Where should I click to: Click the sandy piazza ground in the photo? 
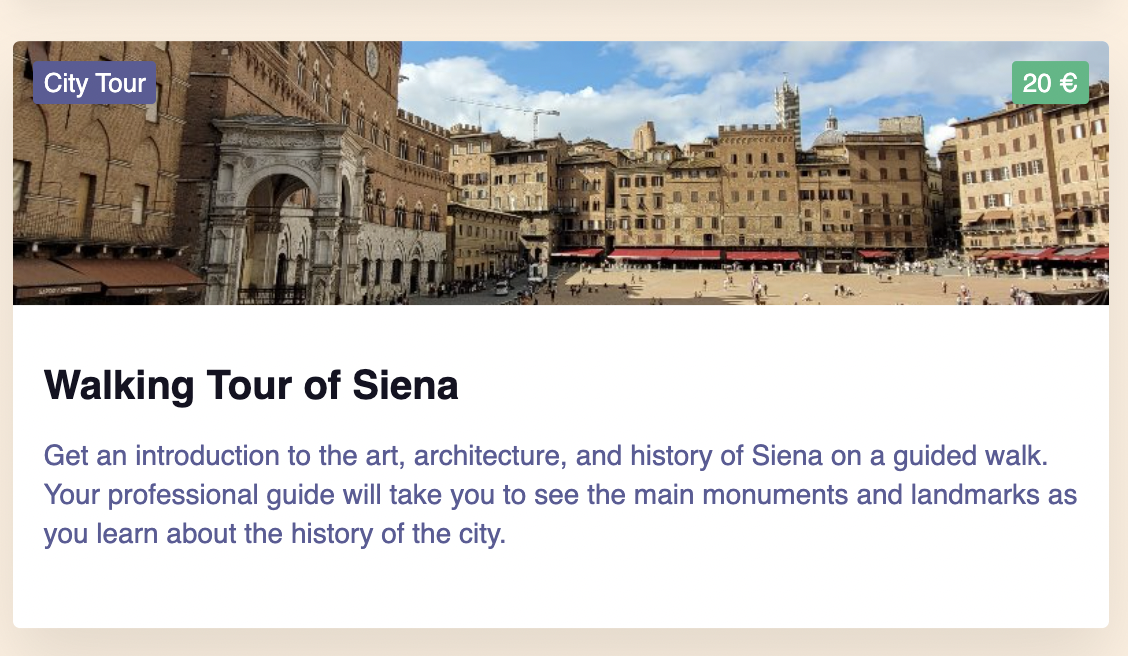755,284
